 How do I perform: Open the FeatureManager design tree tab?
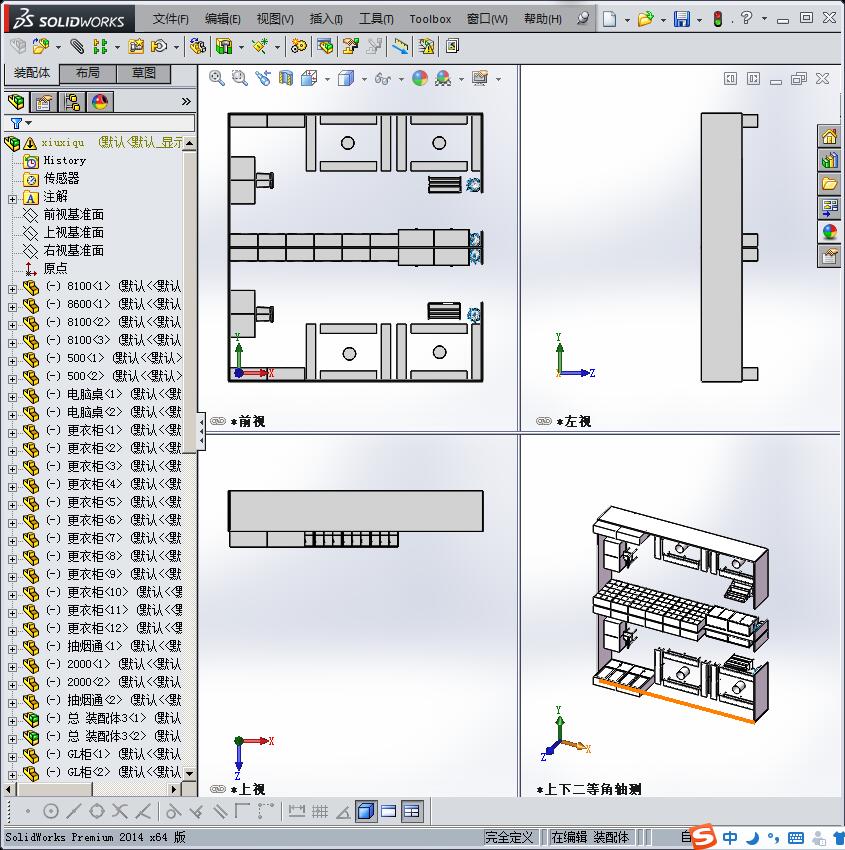coord(16,102)
